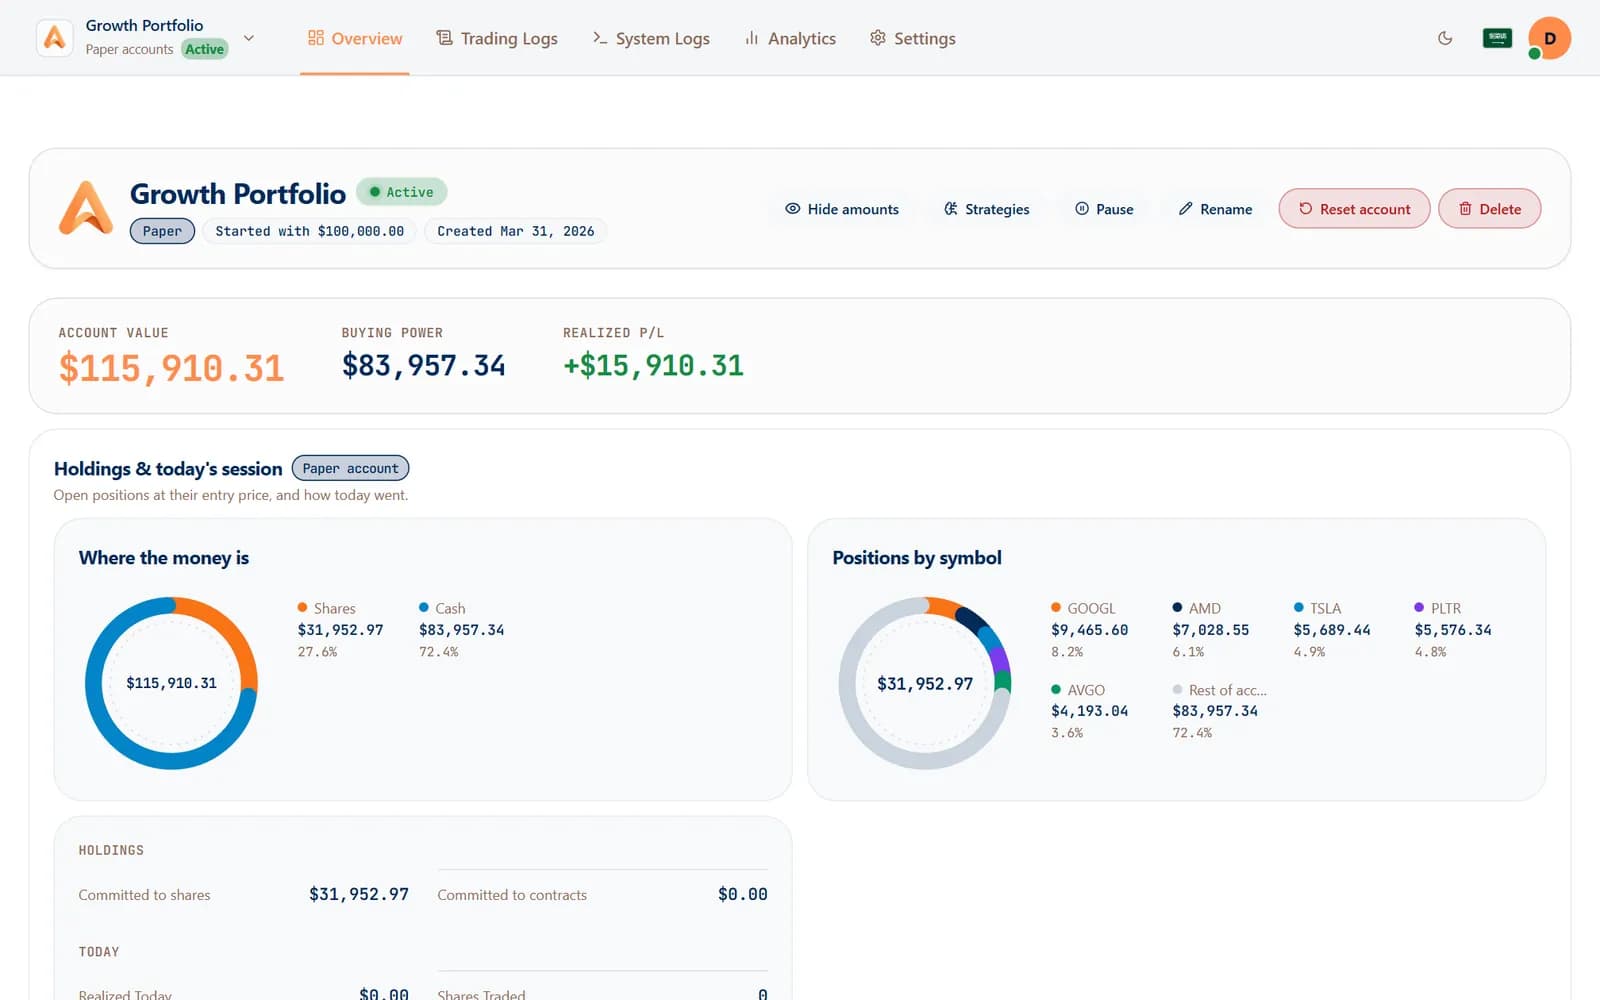Hide amounts with the eye button

click(842, 209)
